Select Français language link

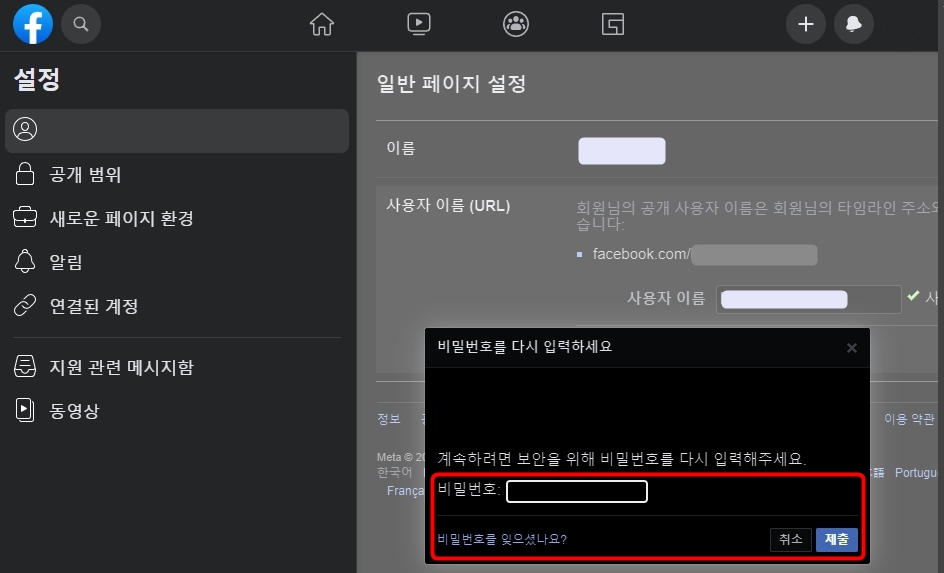point(406,491)
